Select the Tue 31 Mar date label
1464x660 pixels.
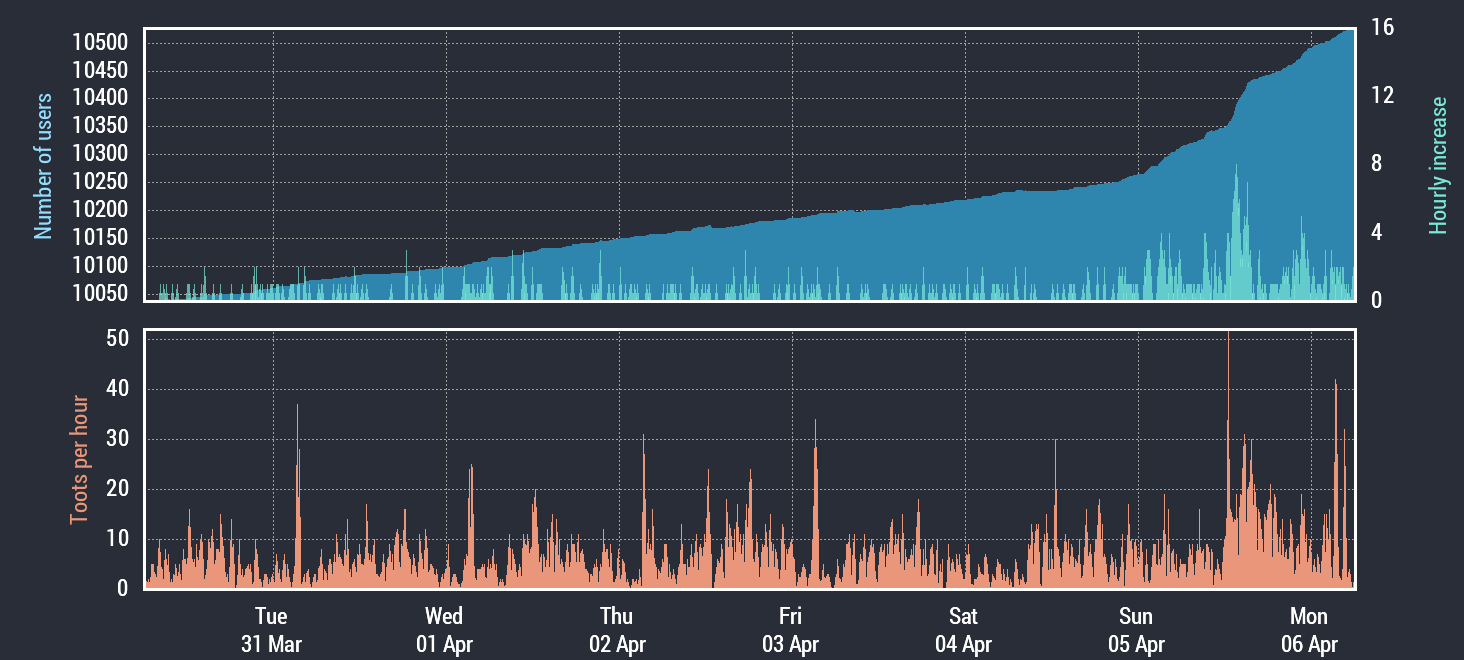pyautogui.click(x=271, y=629)
